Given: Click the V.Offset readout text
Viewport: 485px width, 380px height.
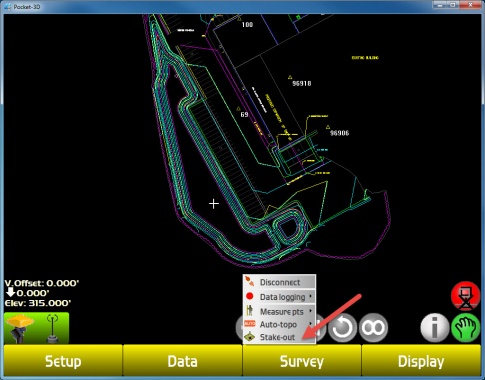Looking at the screenshot, I should tap(42, 283).
